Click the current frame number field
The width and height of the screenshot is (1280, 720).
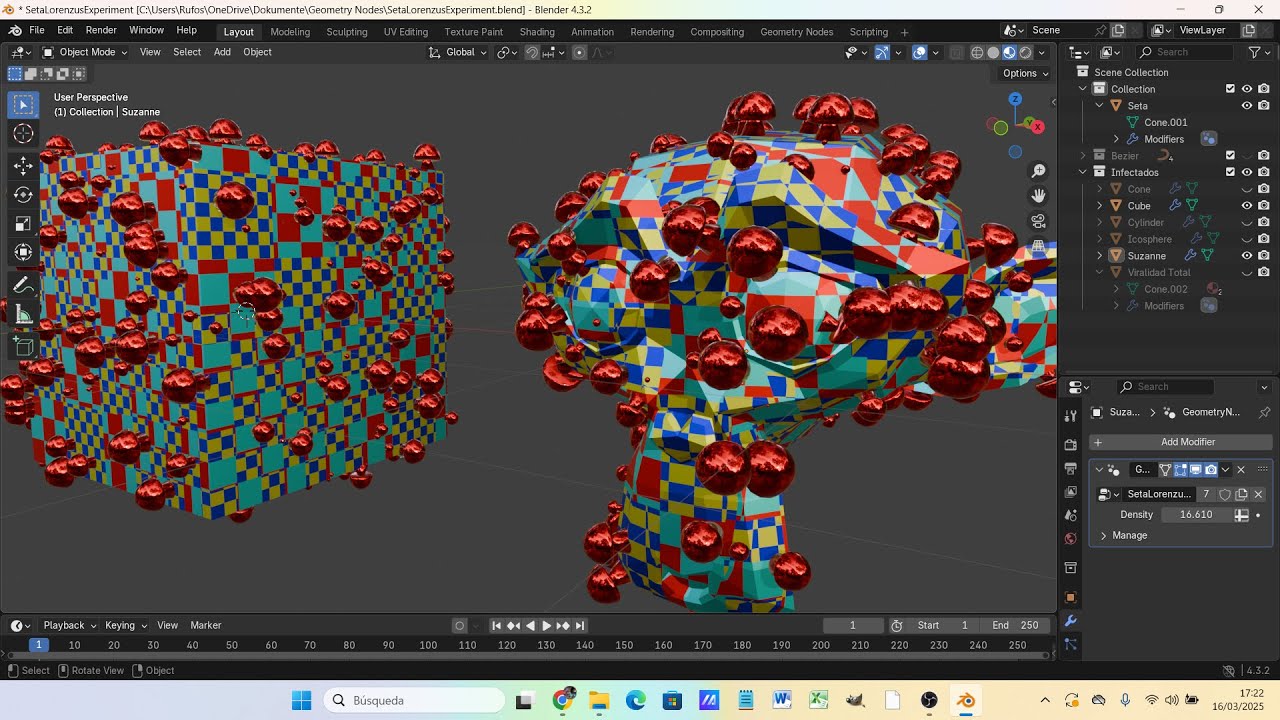tap(853, 625)
